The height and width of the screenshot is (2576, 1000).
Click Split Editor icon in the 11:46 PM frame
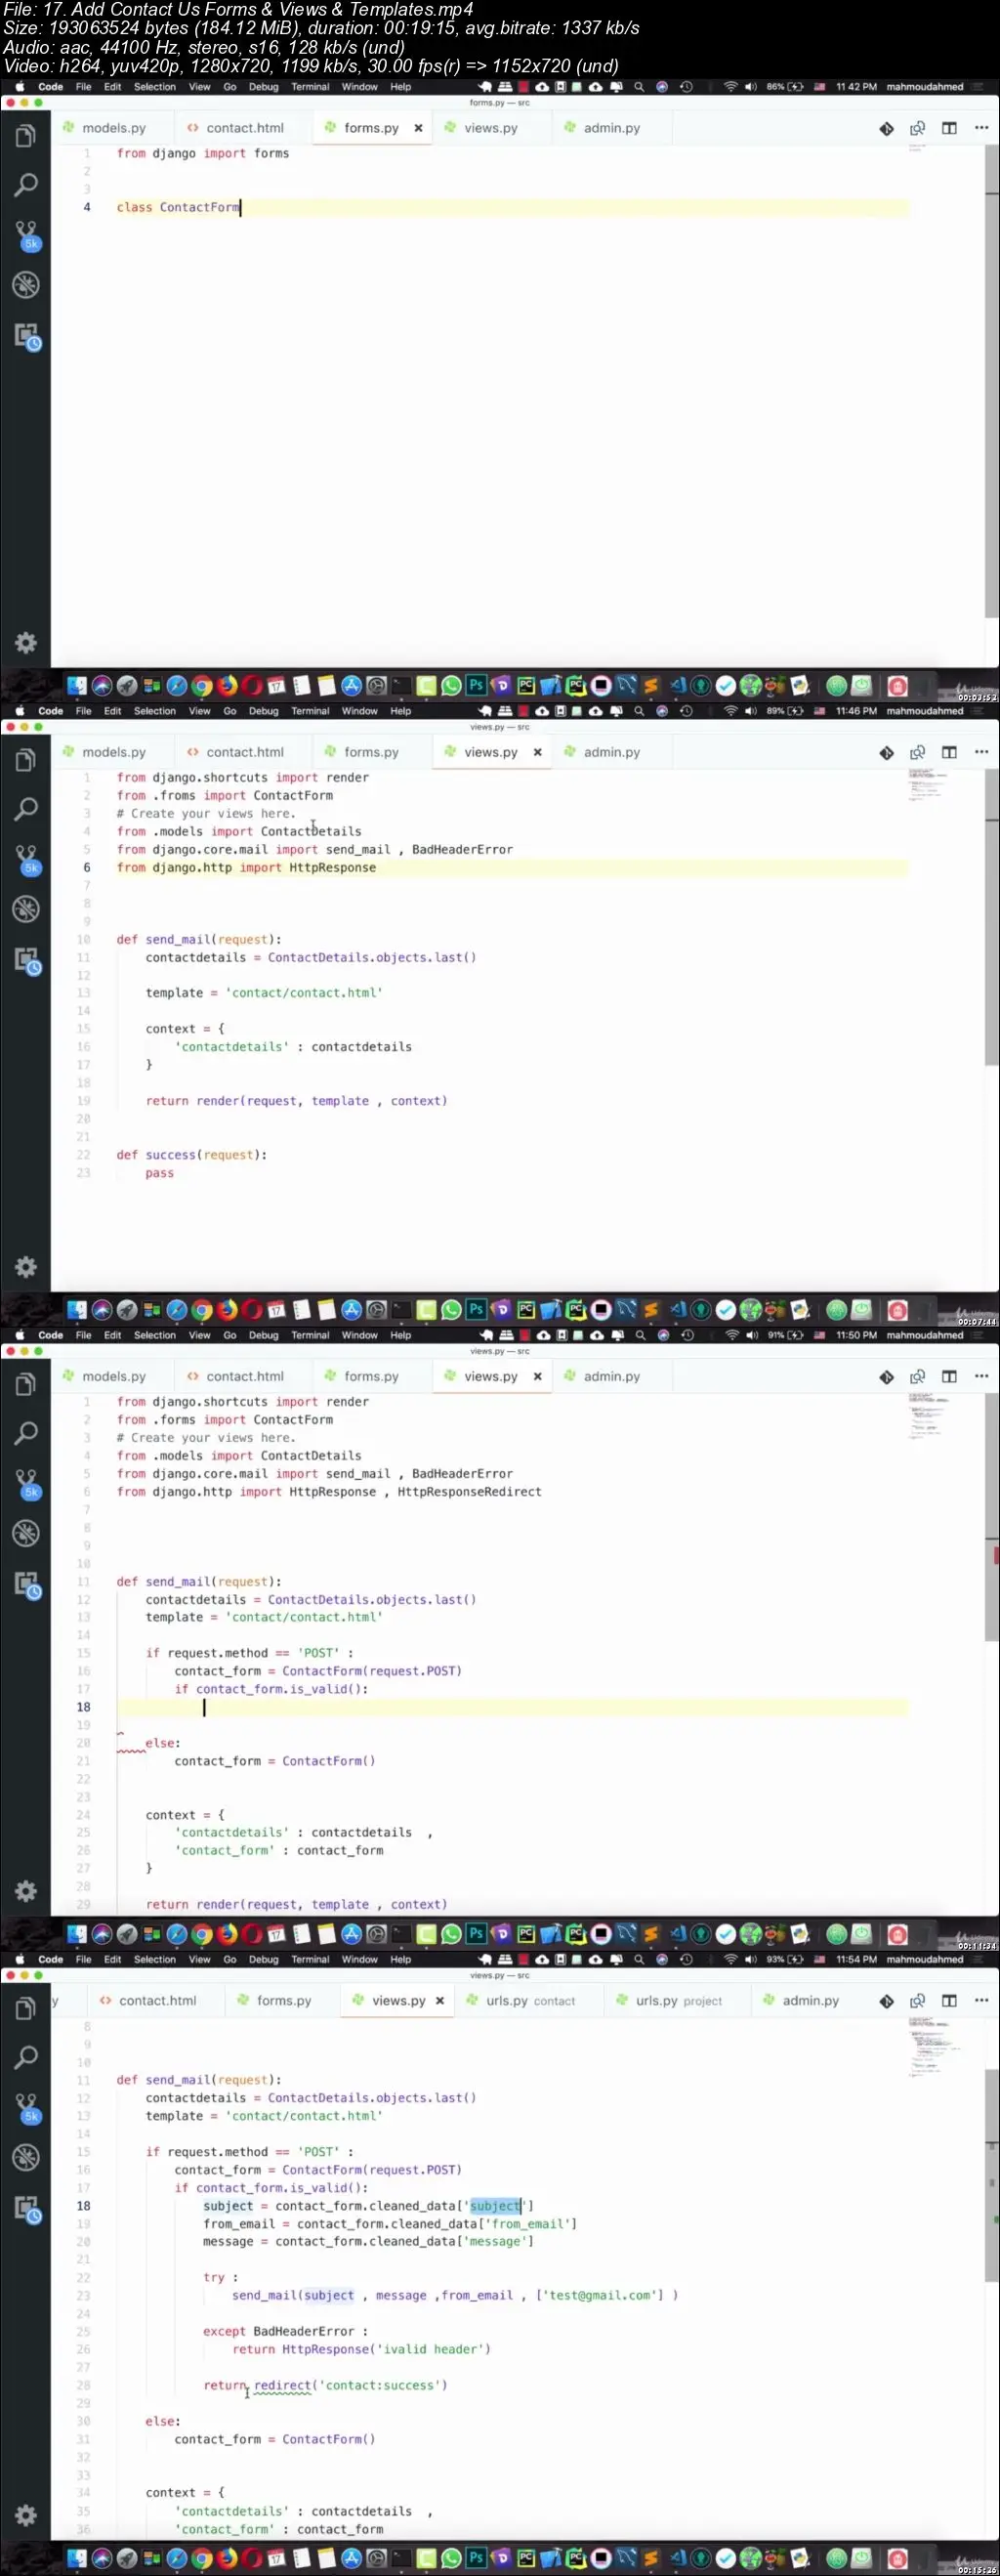pyautogui.click(x=949, y=752)
